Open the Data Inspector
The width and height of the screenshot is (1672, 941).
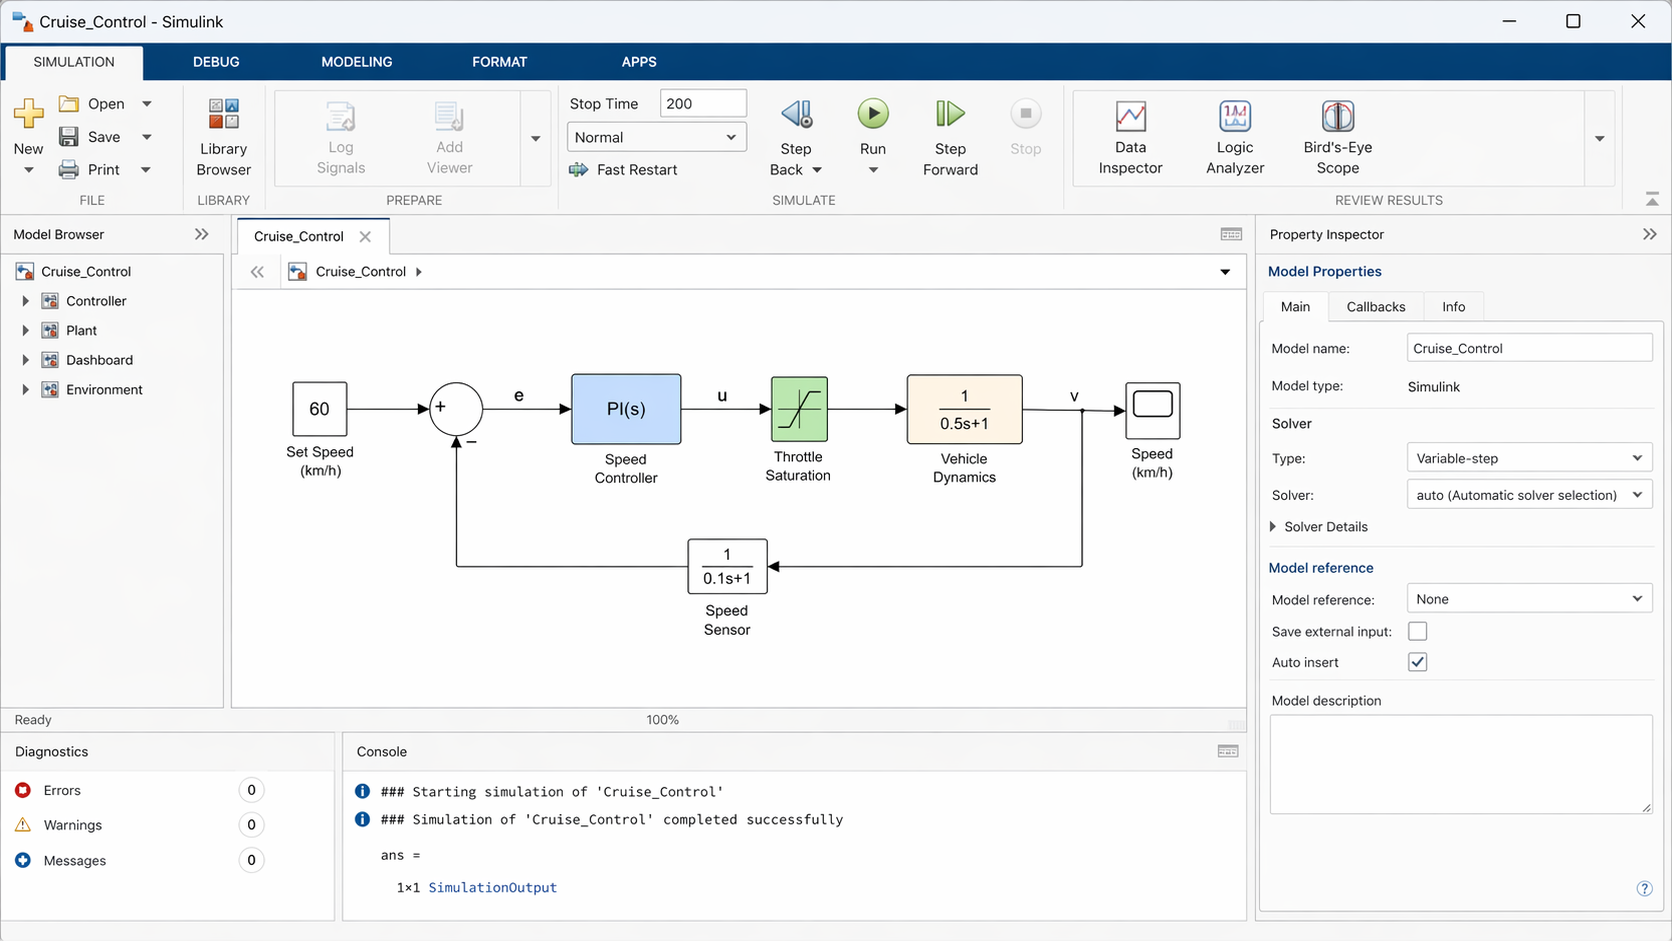click(1130, 137)
